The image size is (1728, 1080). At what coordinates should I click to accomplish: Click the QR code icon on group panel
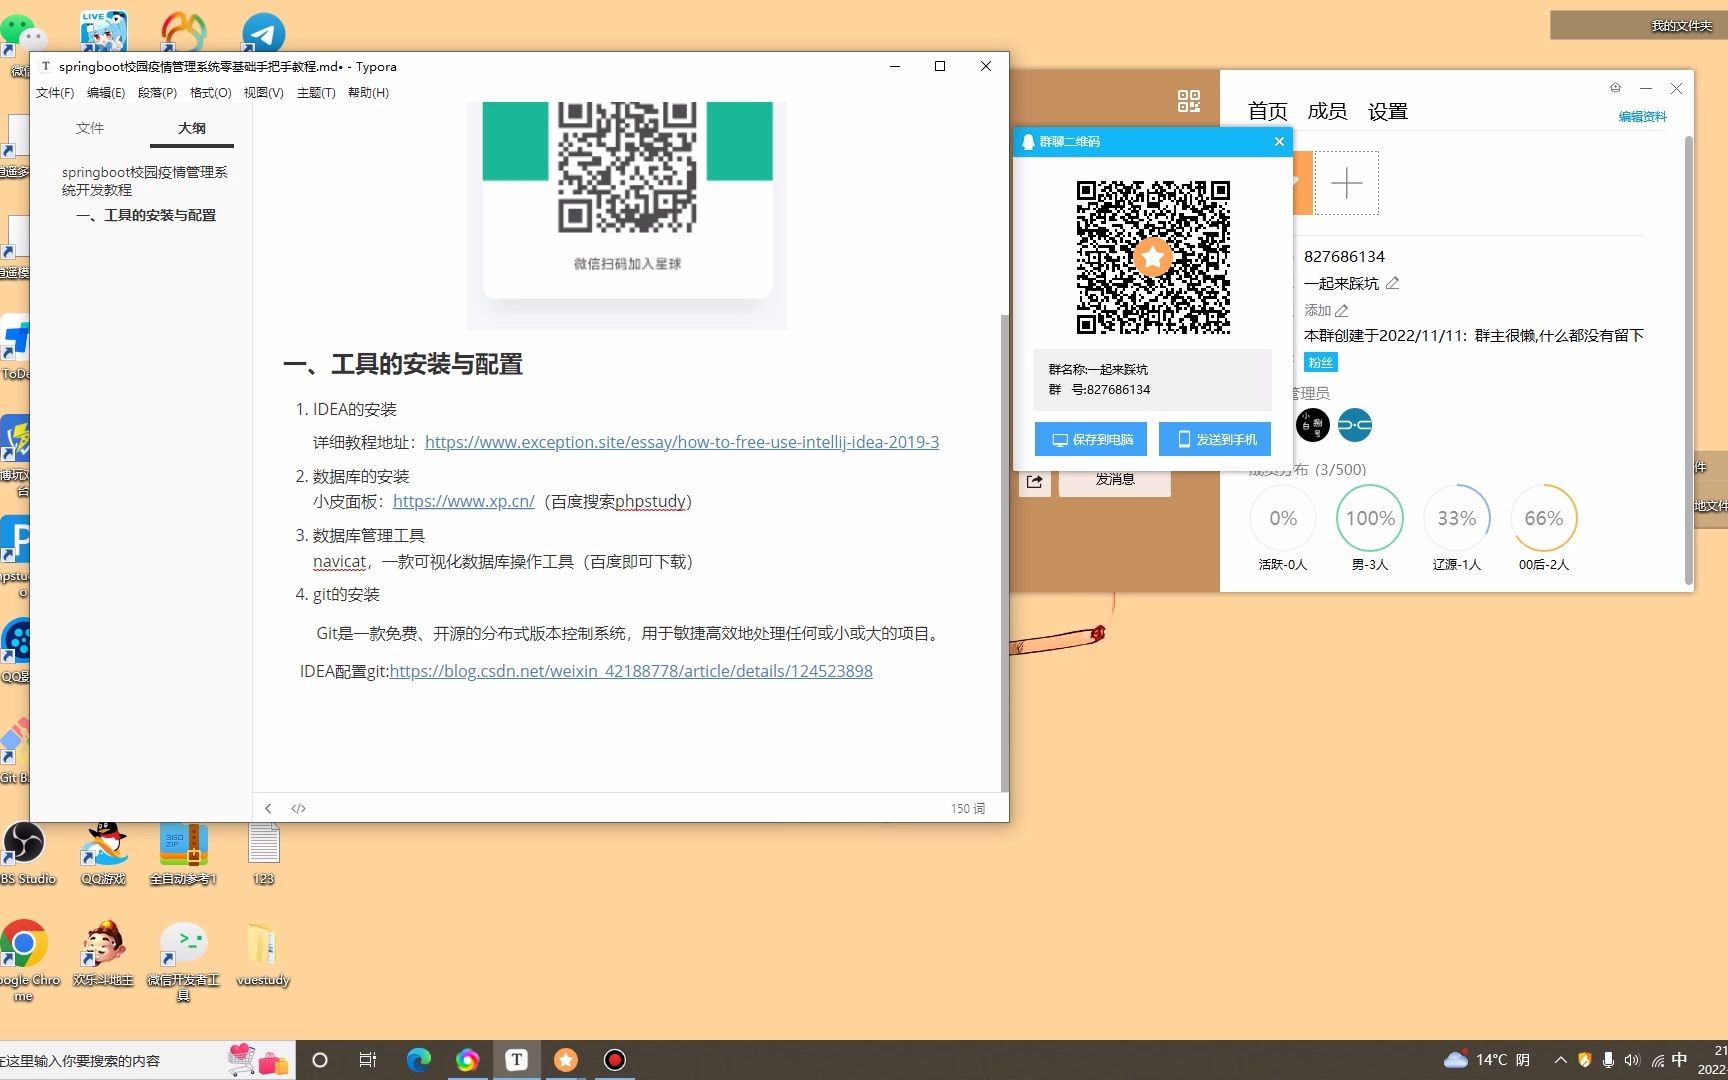pyautogui.click(x=1189, y=101)
